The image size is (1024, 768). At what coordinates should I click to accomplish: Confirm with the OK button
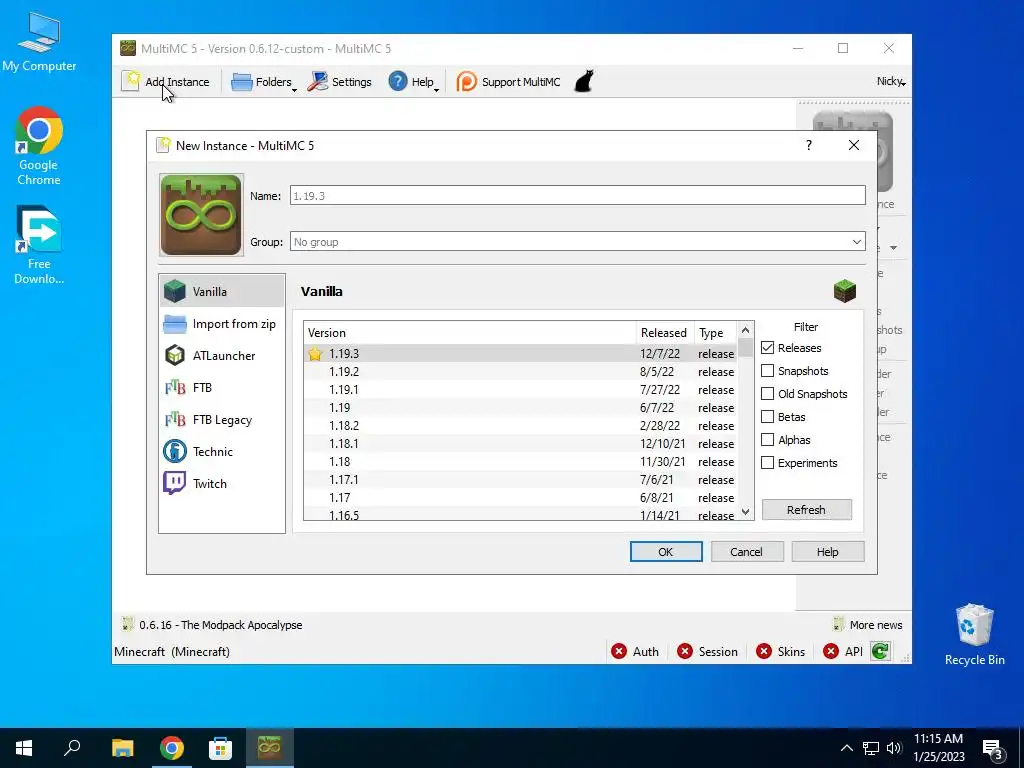pos(665,552)
